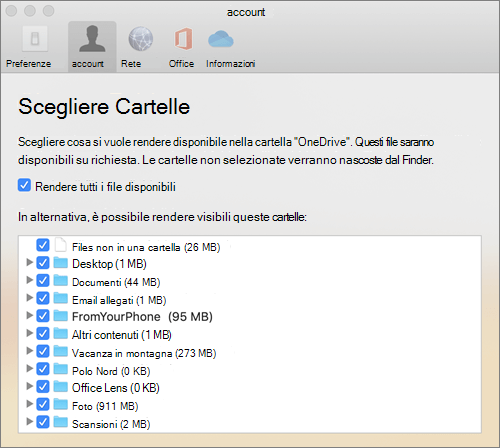The height and width of the screenshot is (448, 500).
Task: Click the file icon for Files non in una cartella
Action: [x=61, y=245]
